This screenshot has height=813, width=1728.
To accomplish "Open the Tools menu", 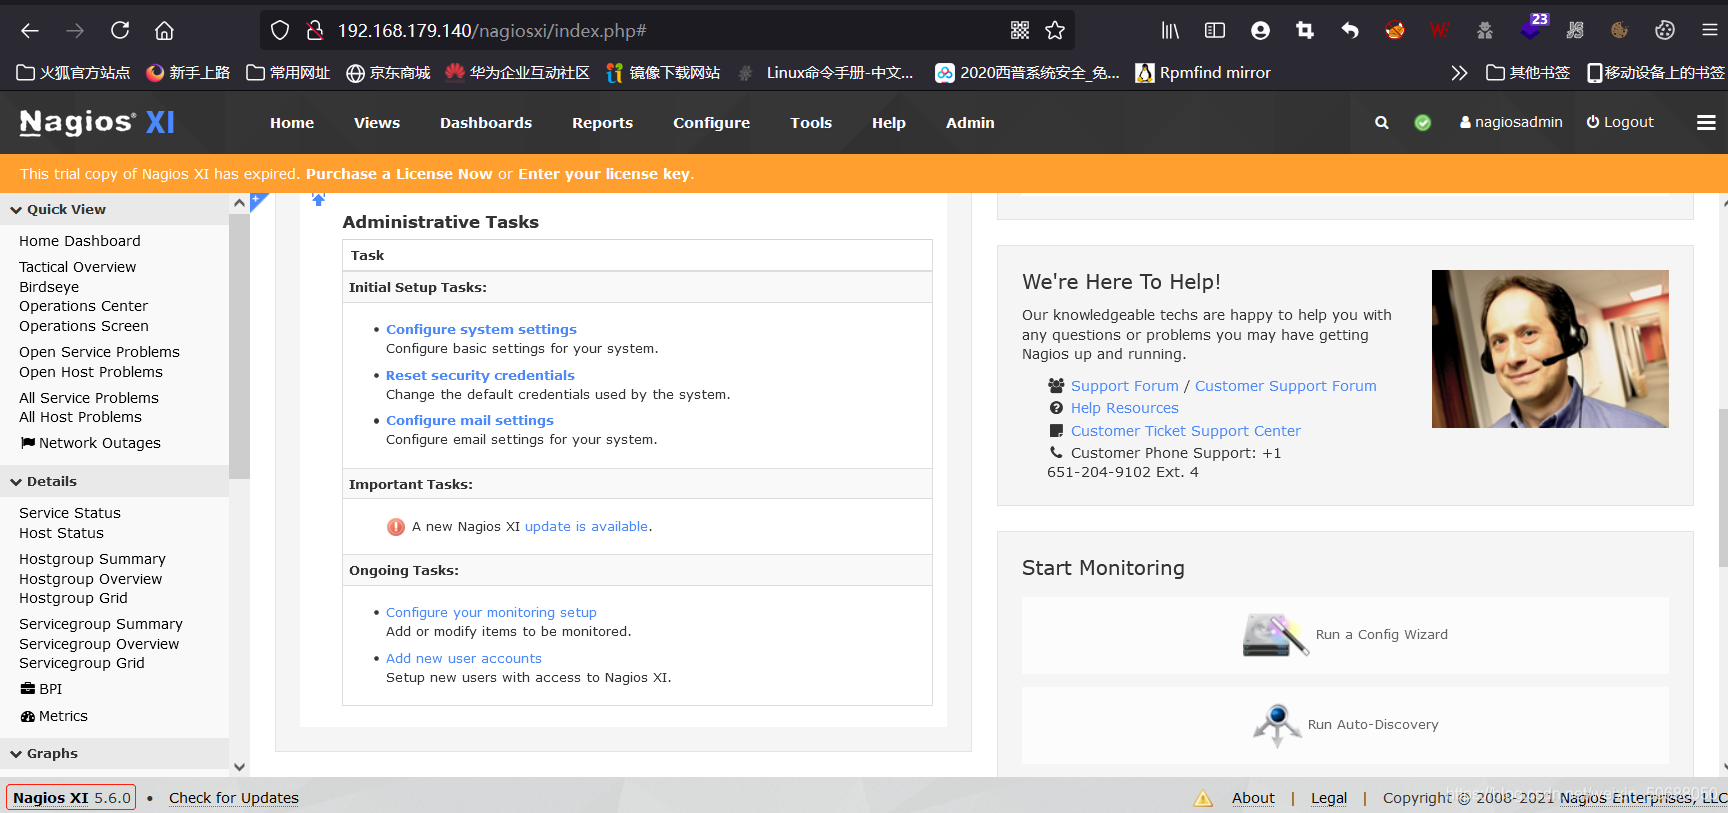I will [x=811, y=123].
